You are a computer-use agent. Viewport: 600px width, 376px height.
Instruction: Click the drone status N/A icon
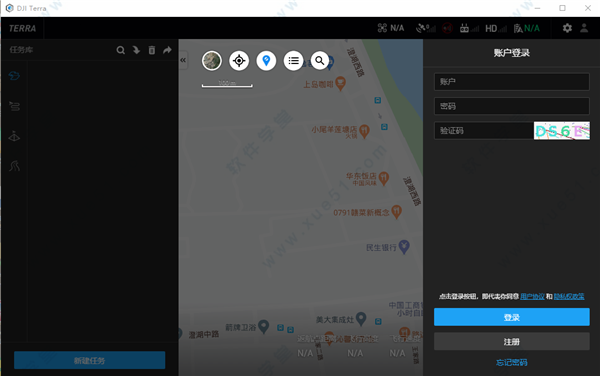click(x=391, y=28)
